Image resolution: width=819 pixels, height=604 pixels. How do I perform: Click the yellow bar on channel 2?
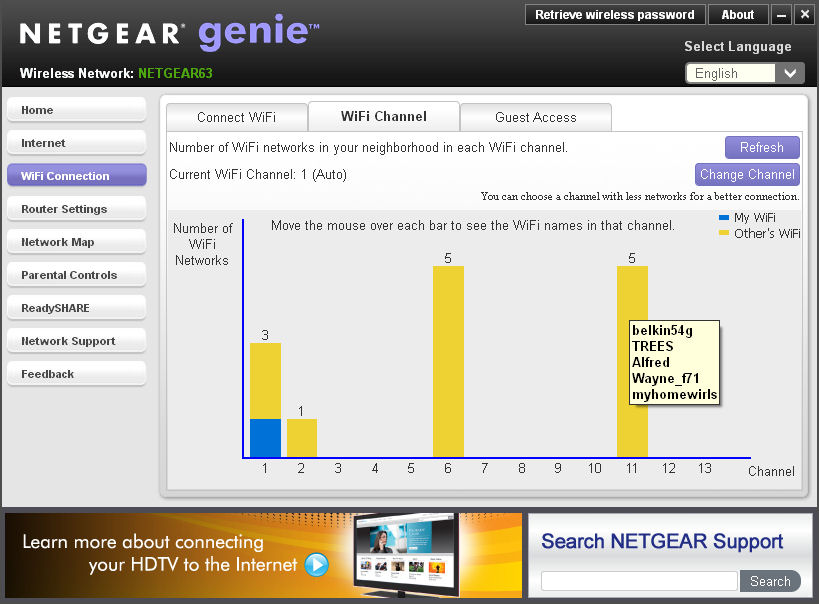coord(301,438)
